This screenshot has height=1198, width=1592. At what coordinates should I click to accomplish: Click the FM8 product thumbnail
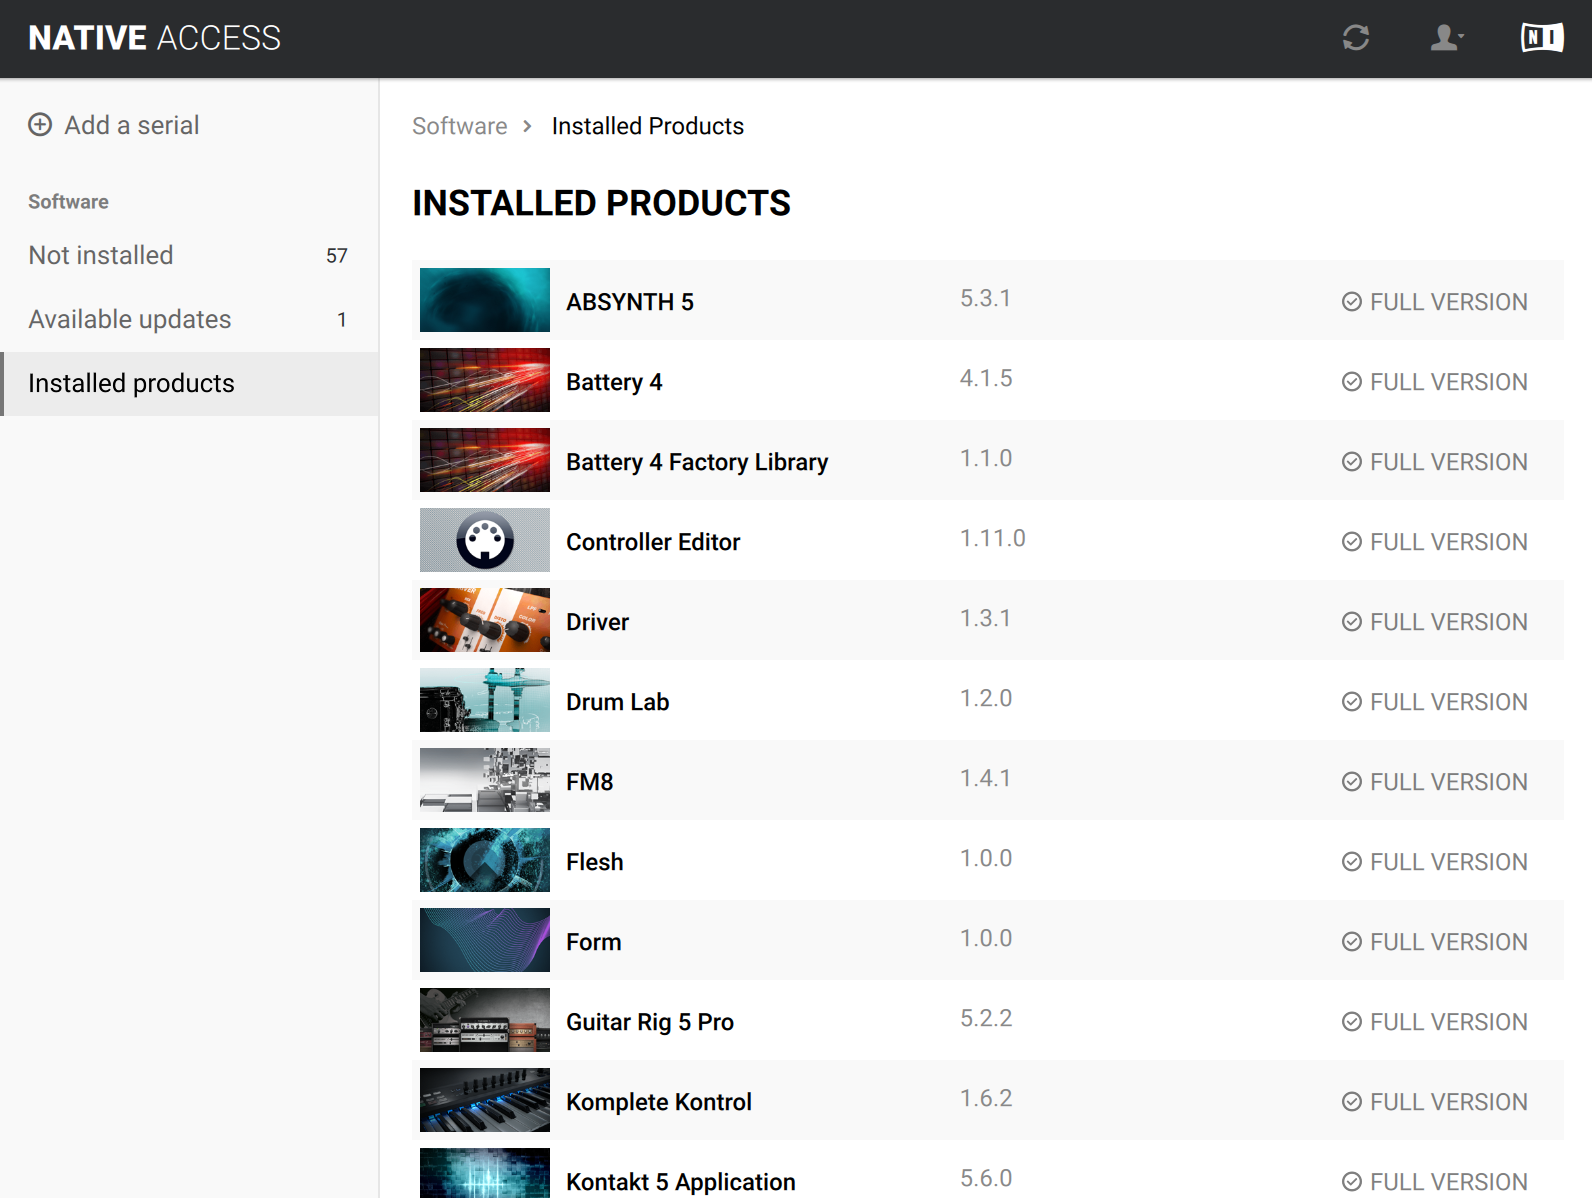click(485, 780)
